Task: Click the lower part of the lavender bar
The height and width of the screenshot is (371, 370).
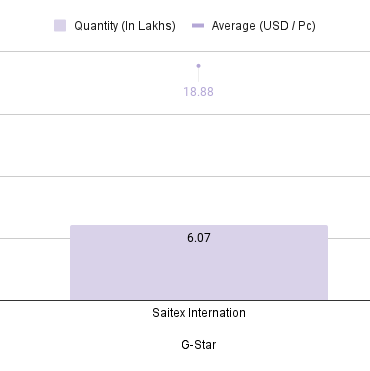Action: tap(199, 280)
